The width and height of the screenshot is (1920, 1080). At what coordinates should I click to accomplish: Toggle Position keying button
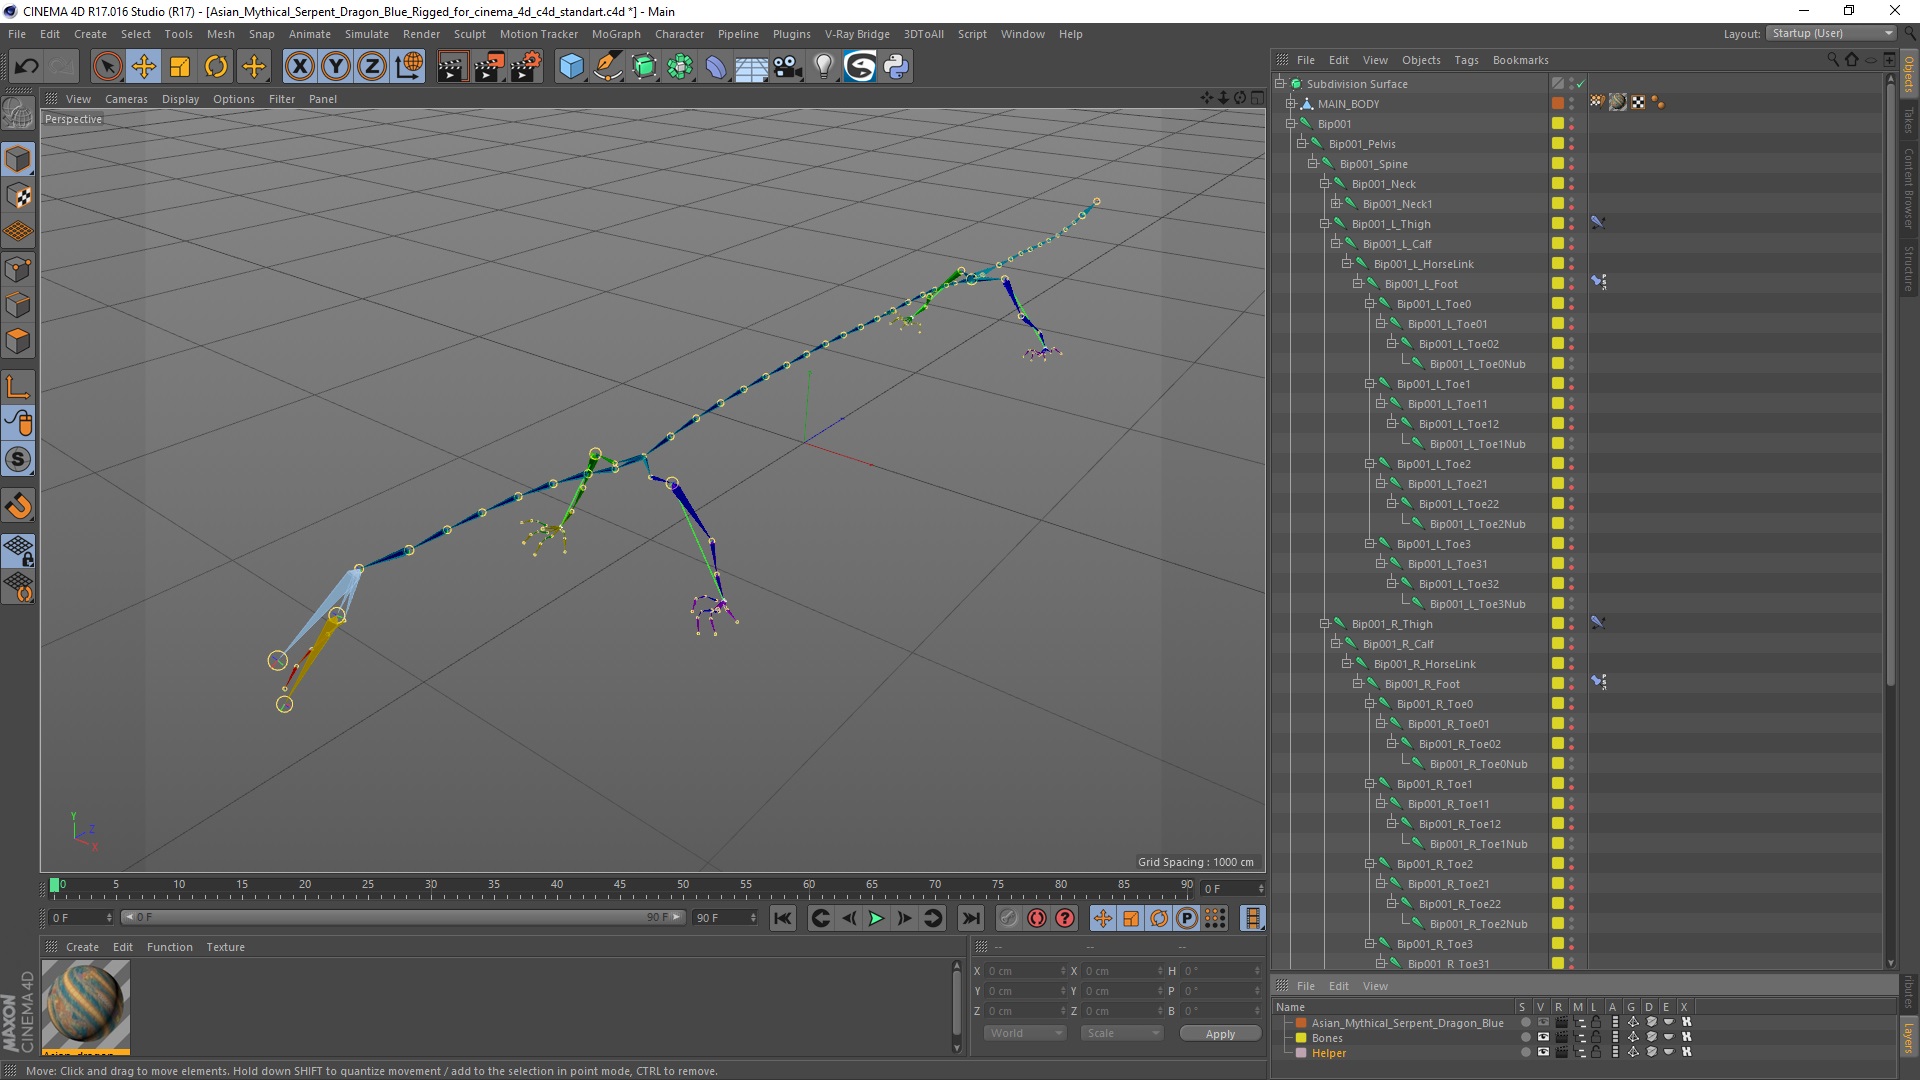[1103, 918]
